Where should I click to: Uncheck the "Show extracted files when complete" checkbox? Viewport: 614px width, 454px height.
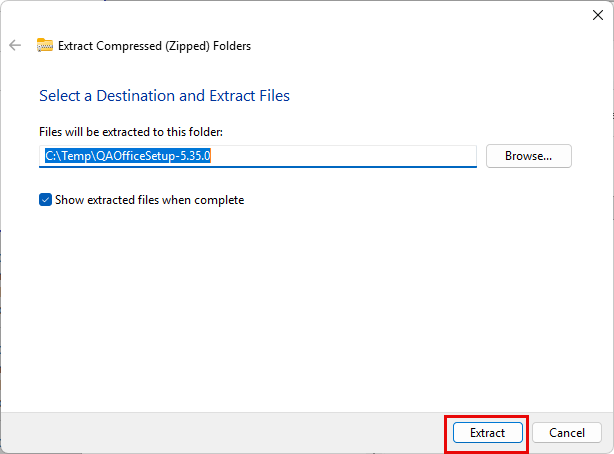coord(46,200)
